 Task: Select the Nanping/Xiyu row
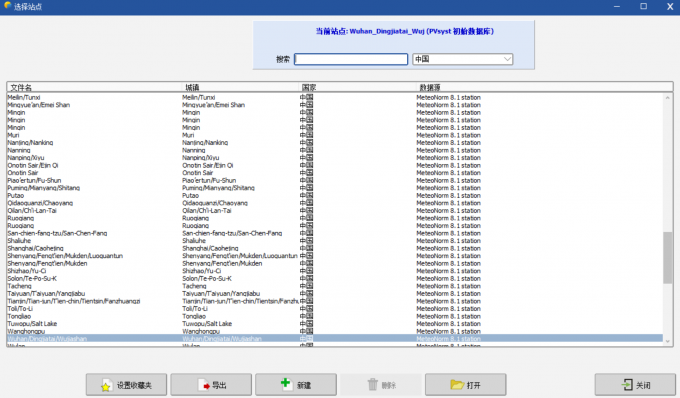335,158
